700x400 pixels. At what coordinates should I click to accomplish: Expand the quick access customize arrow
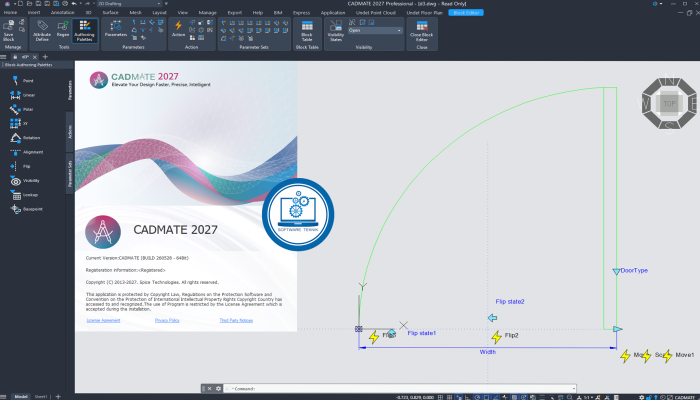click(166, 4)
